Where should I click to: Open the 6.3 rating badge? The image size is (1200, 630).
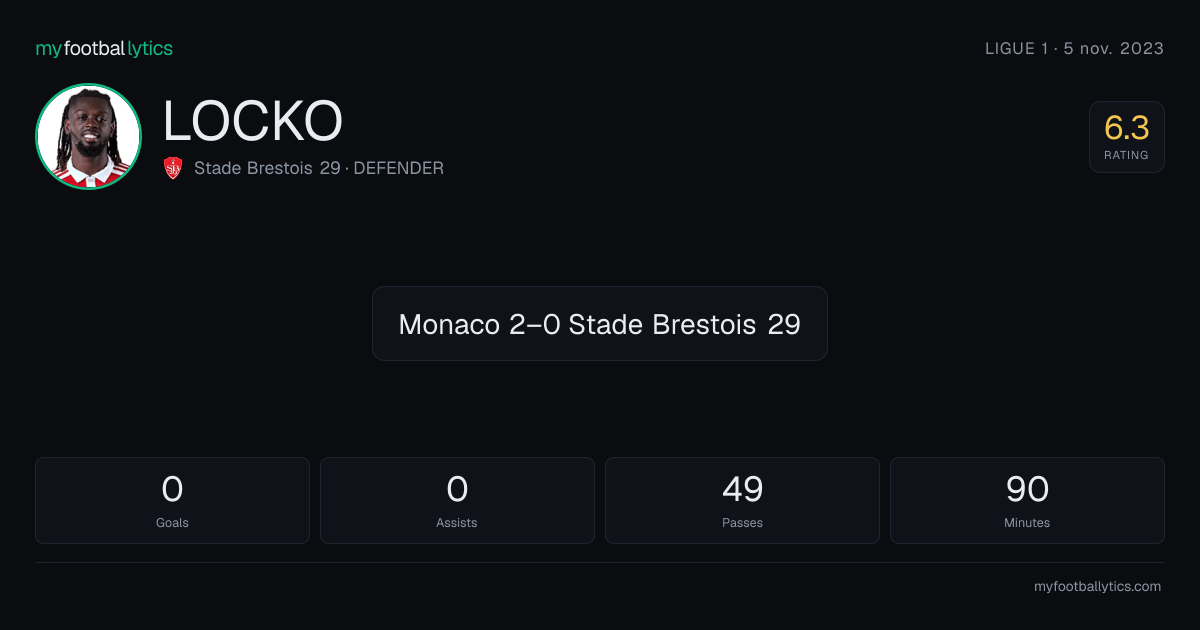pyautogui.click(x=1127, y=137)
